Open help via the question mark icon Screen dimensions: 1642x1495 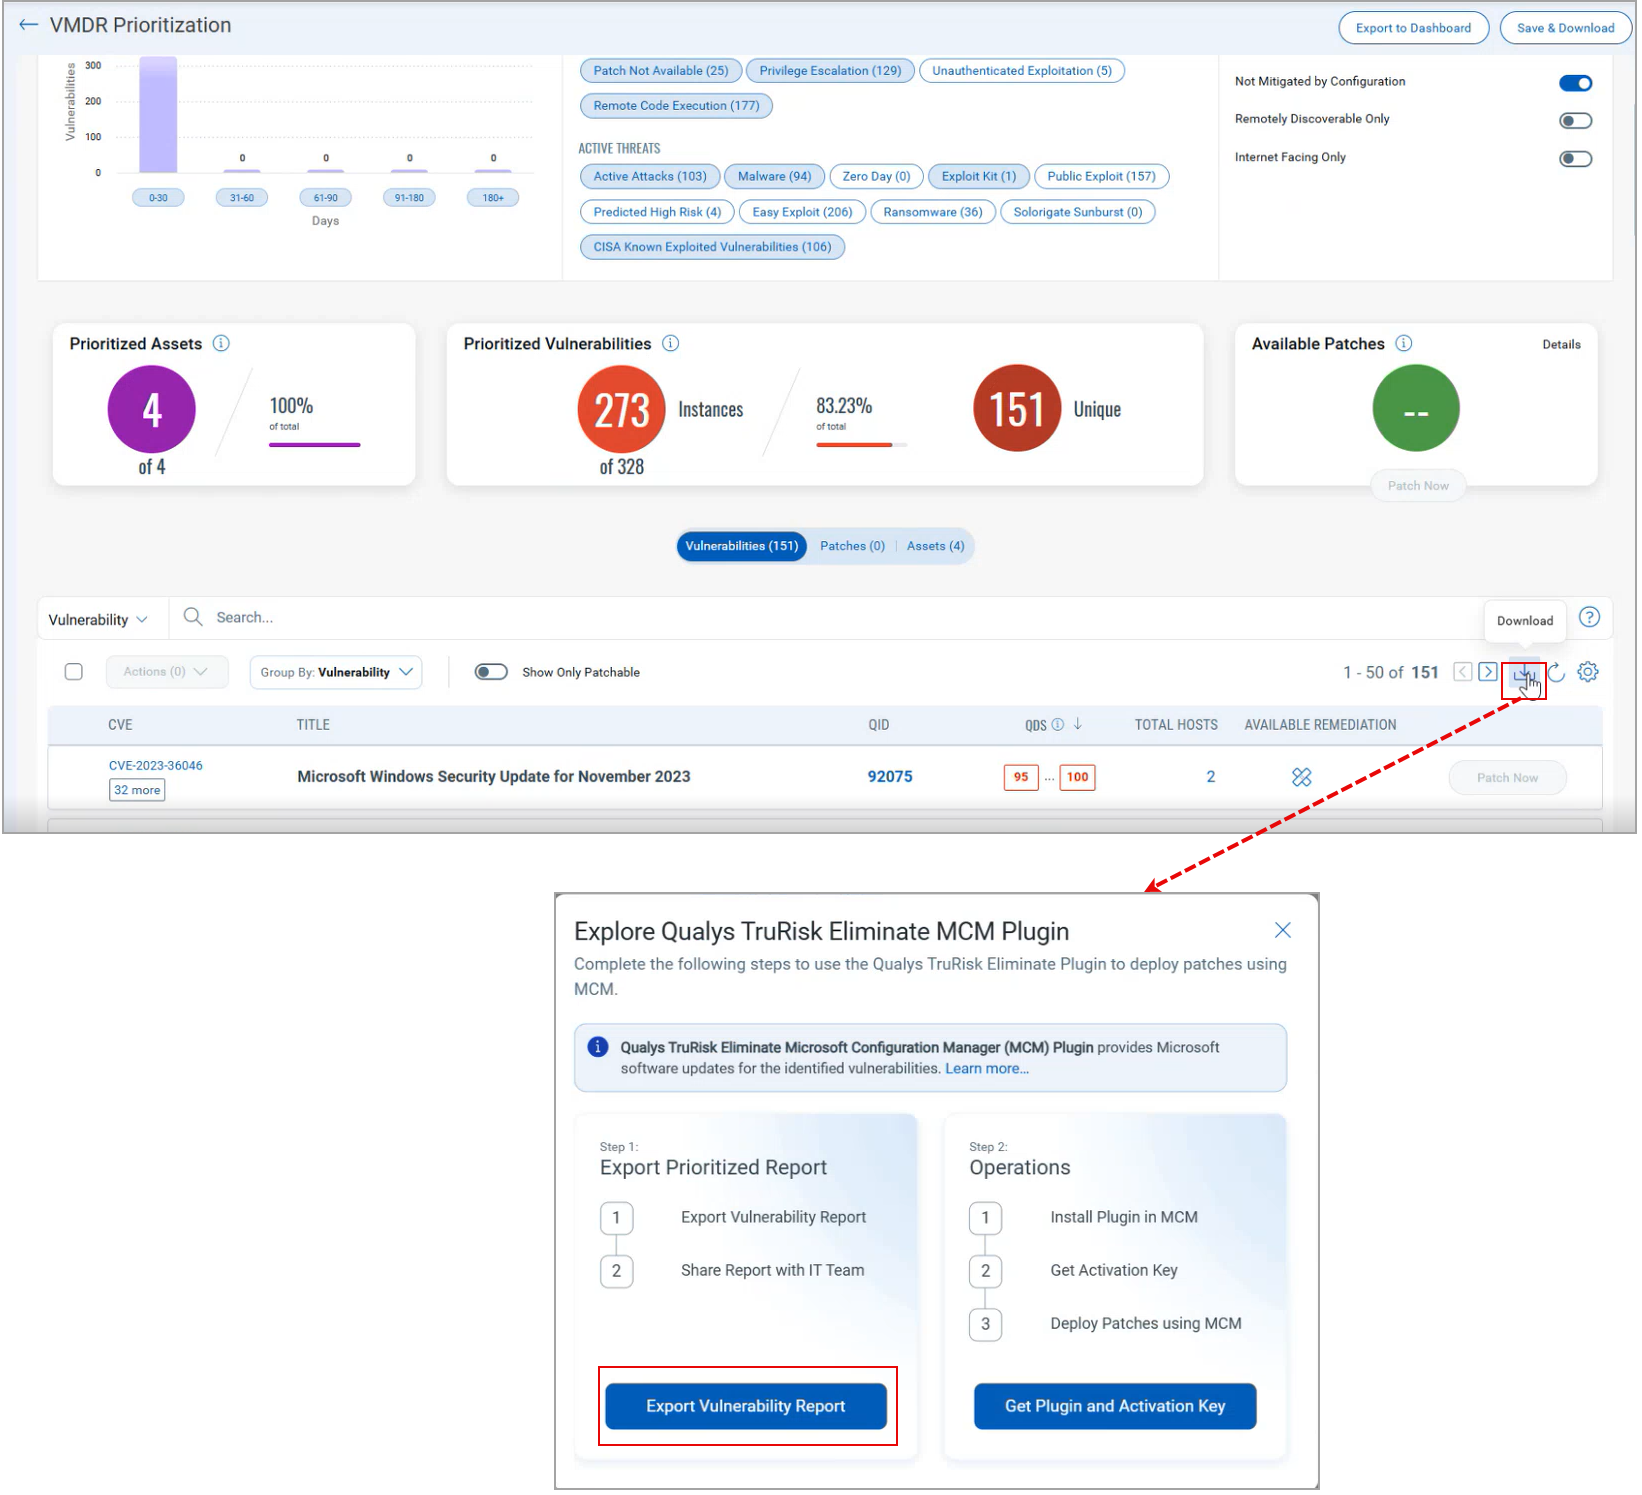coord(1589,618)
